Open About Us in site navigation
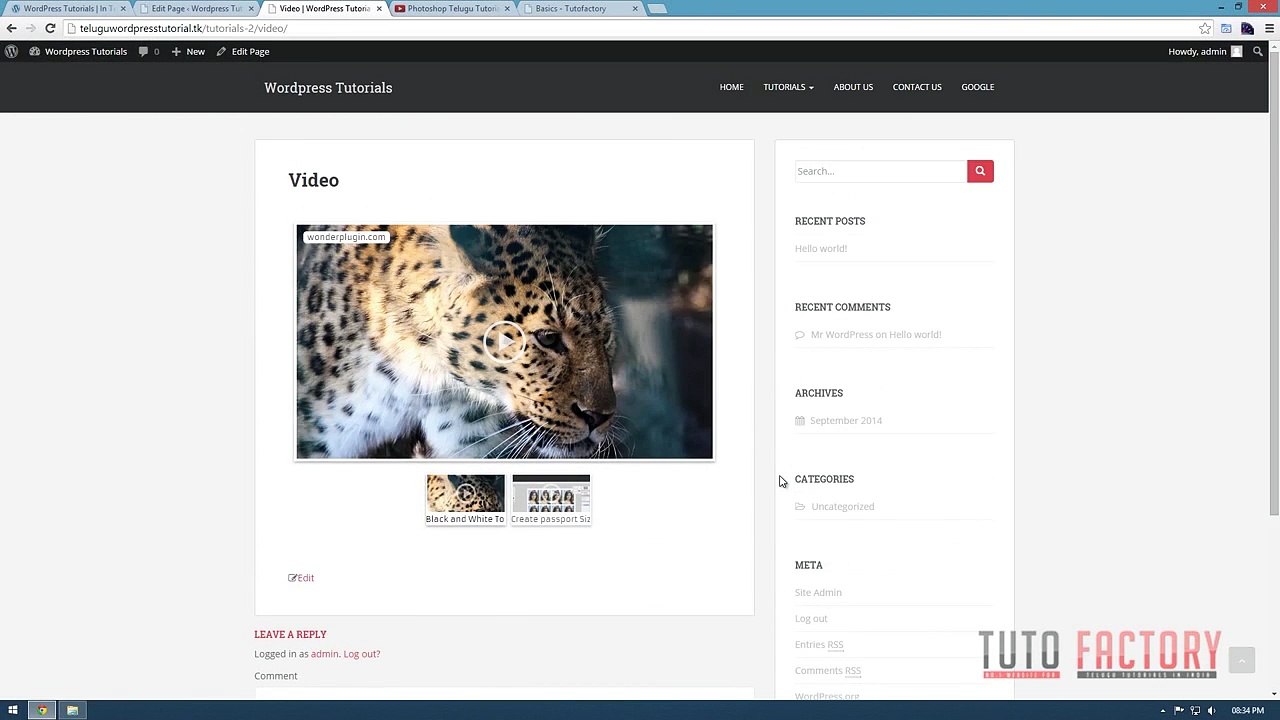 pyautogui.click(x=853, y=87)
